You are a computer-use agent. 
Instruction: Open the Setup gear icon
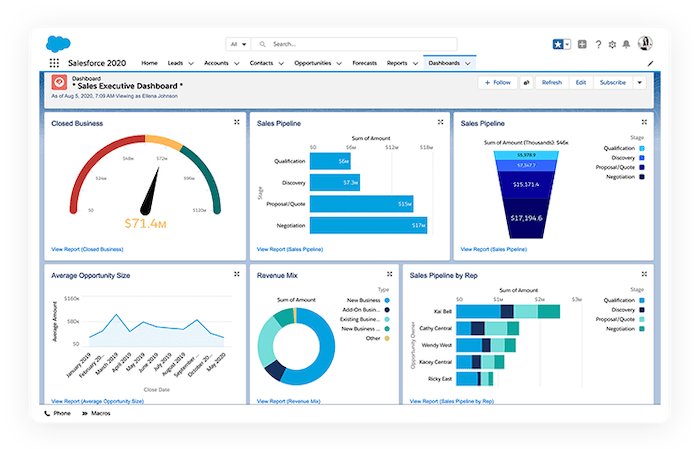[x=612, y=44]
